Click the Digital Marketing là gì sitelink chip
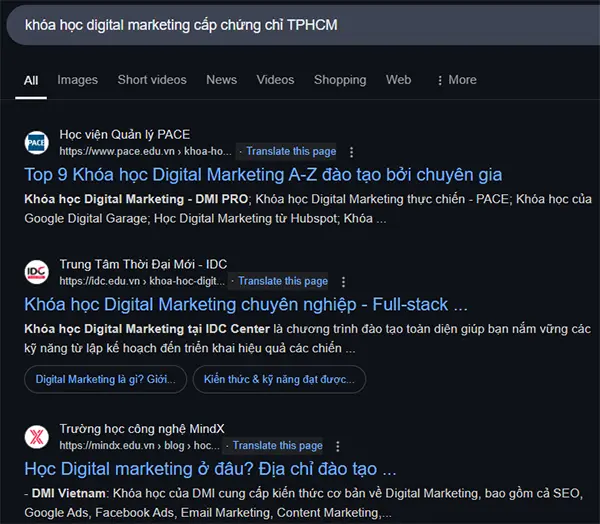 [106, 379]
